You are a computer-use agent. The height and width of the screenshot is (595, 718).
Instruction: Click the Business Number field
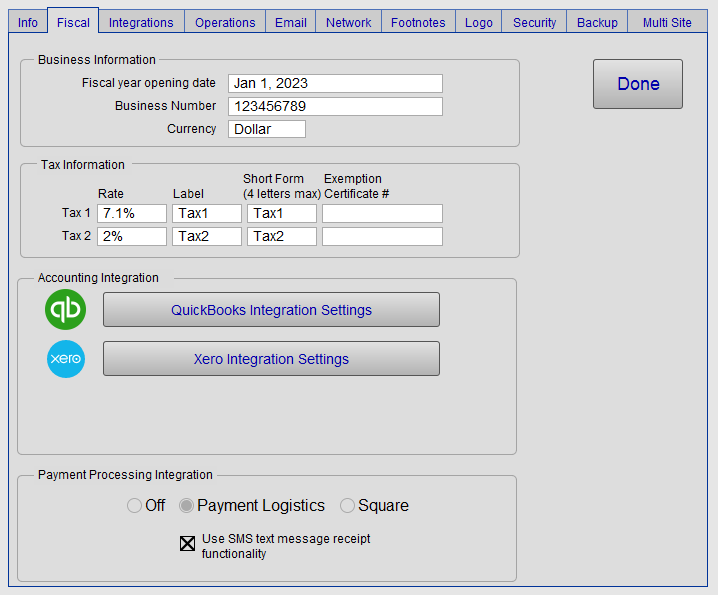pos(335,106)
